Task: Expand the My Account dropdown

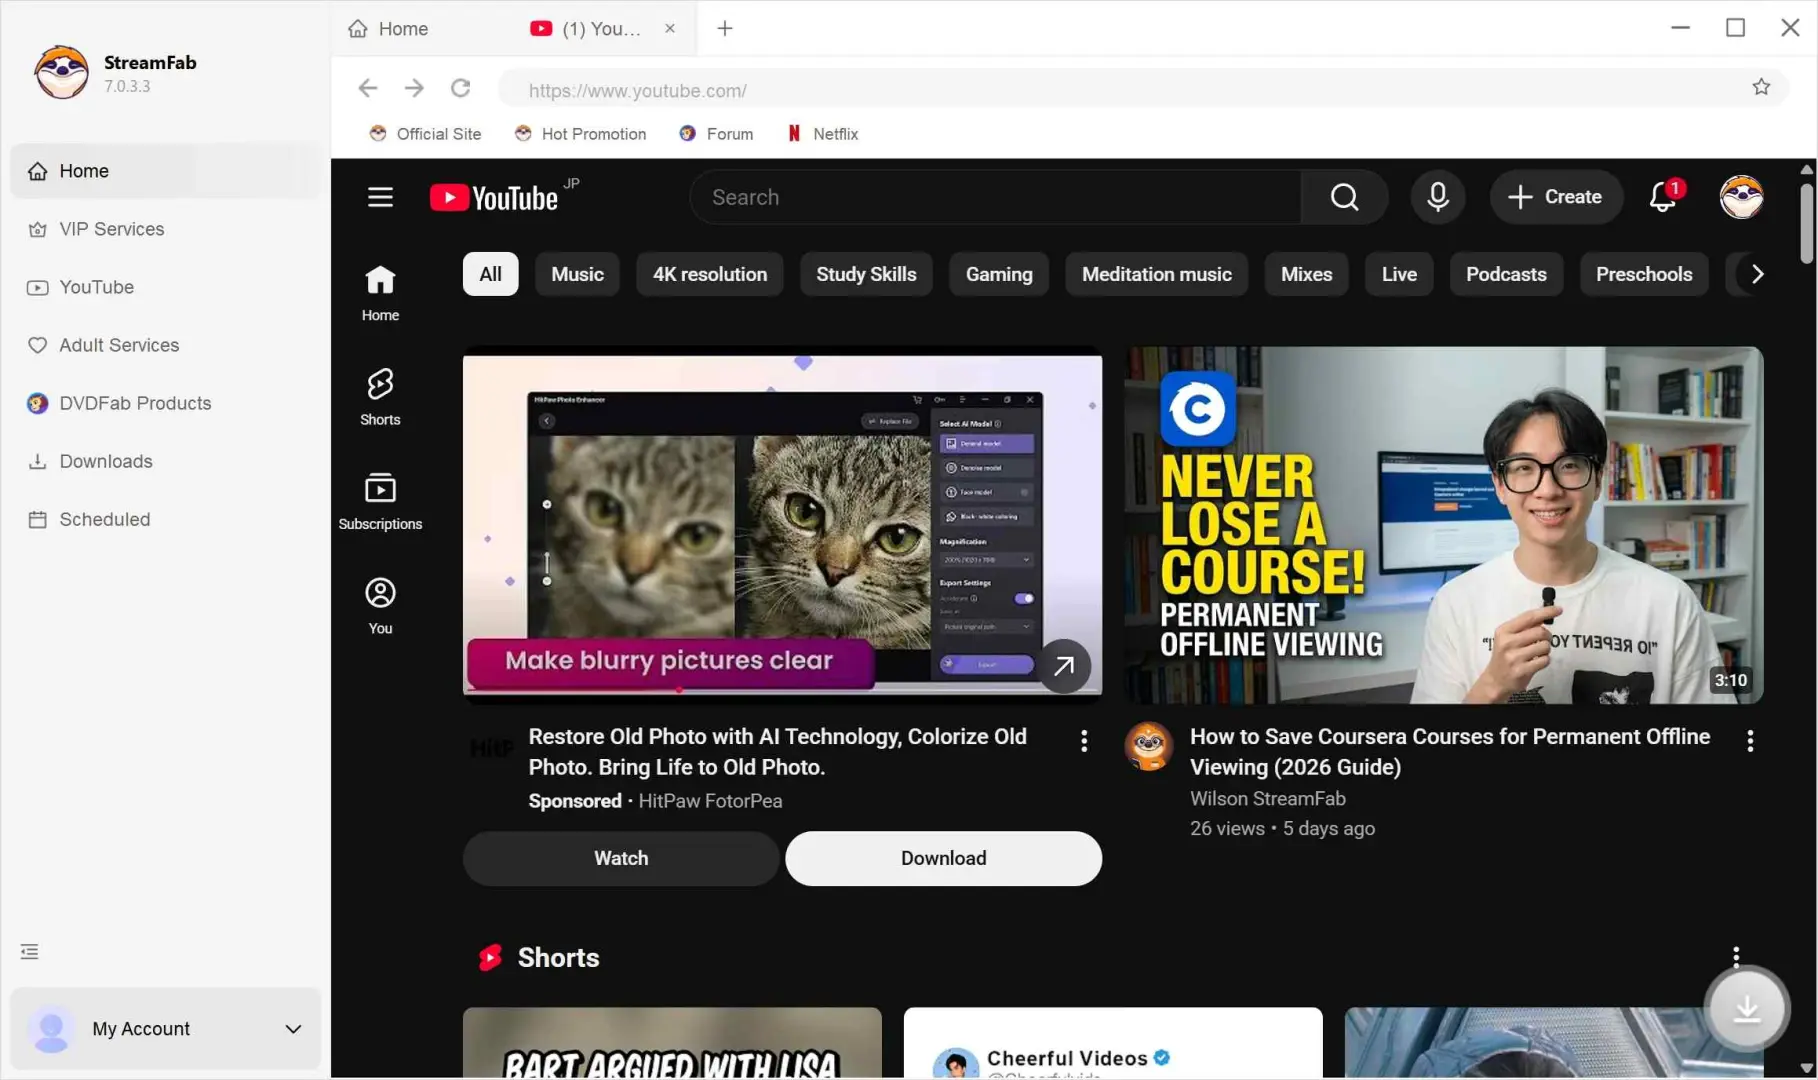Action: click(x=293, y=1029)
